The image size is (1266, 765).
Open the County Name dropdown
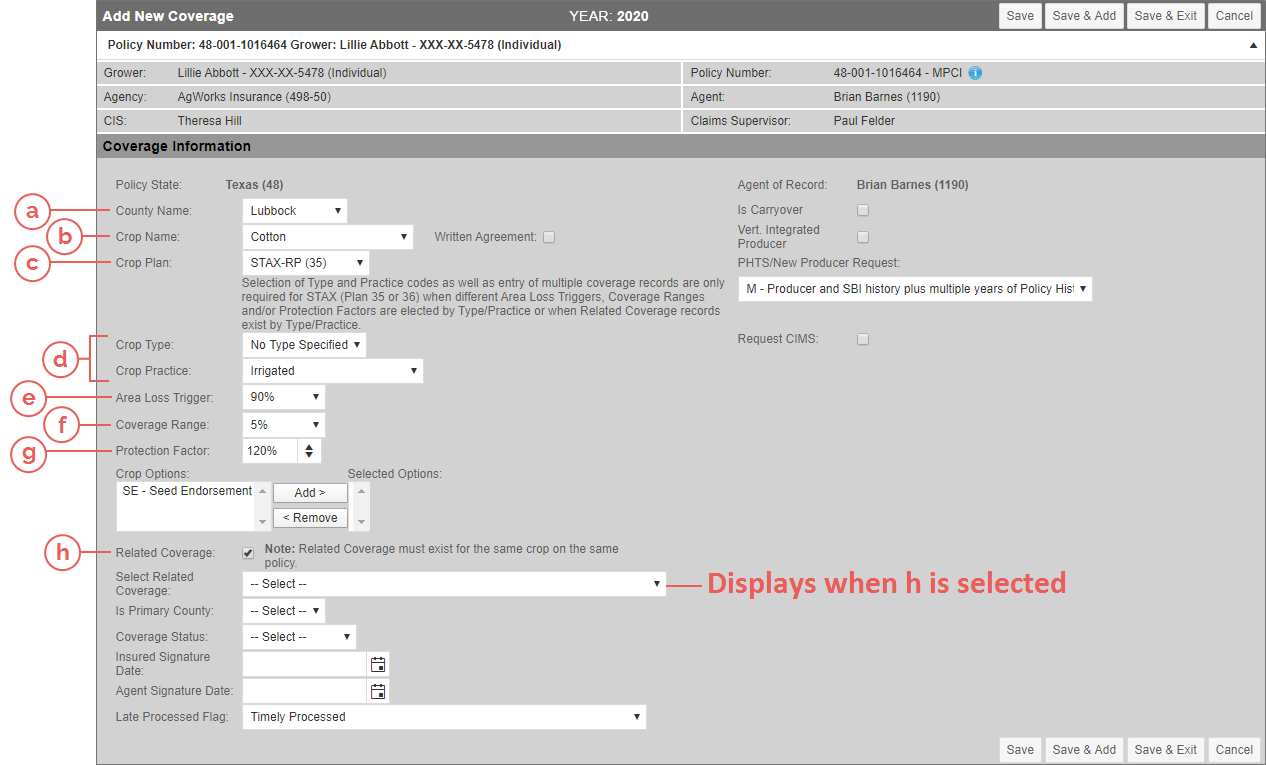pyautogui.click(x=296, y=211)
